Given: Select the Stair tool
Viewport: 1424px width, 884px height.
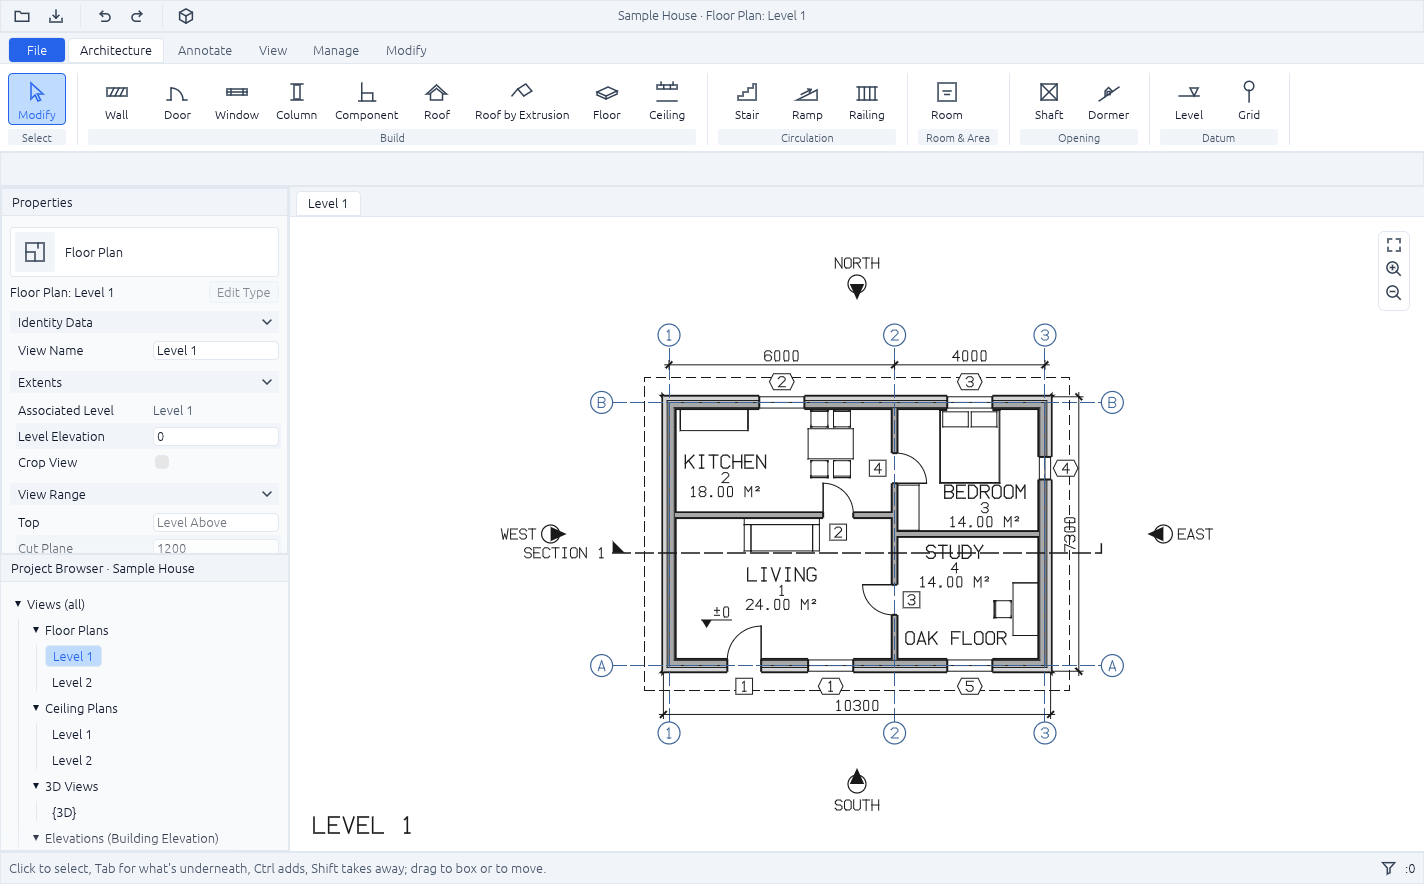Looking at the screenshot, I should (x=747, y=100).
